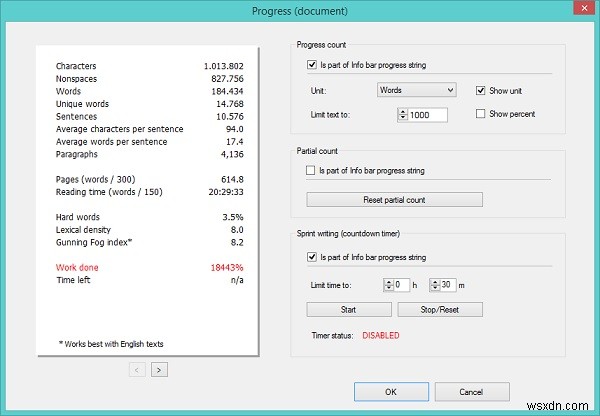Close the Progress (document) window
This screenshot has width=600, height=416.
[x=584, y=8]
